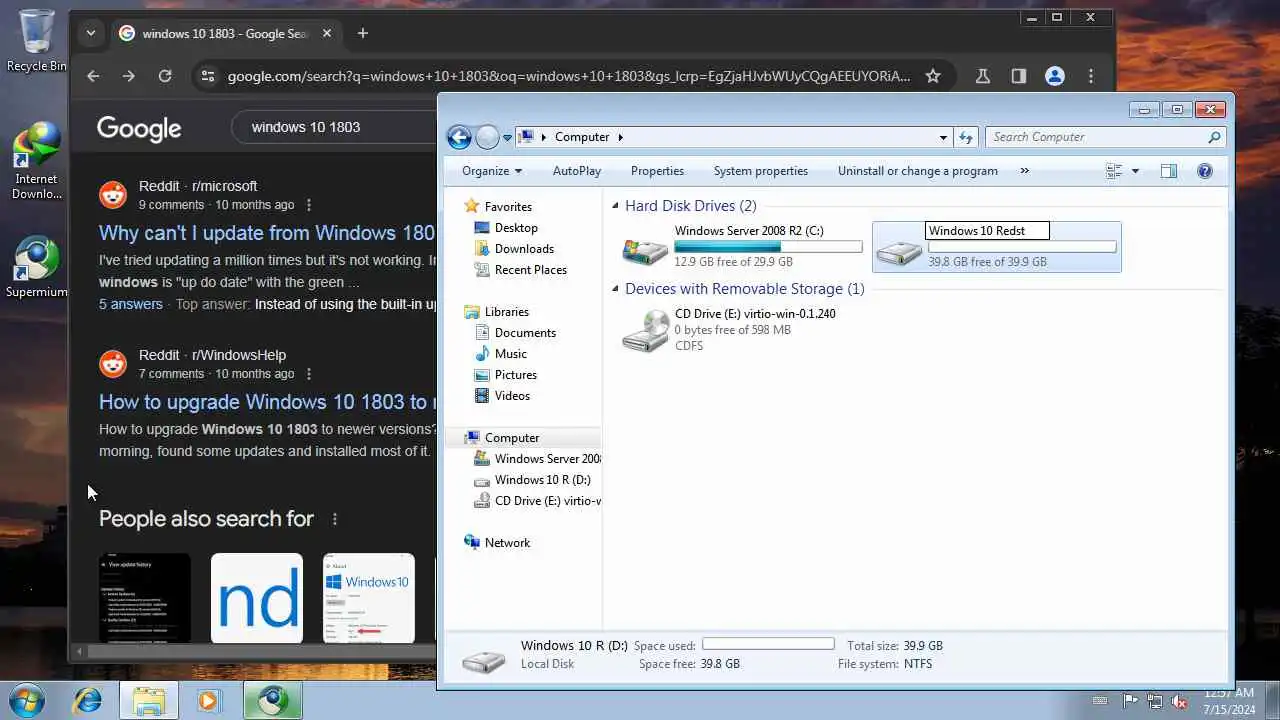1280x720 pixels.
Task: Open Chrome three-dot menu
Action: coord(1091,76)
